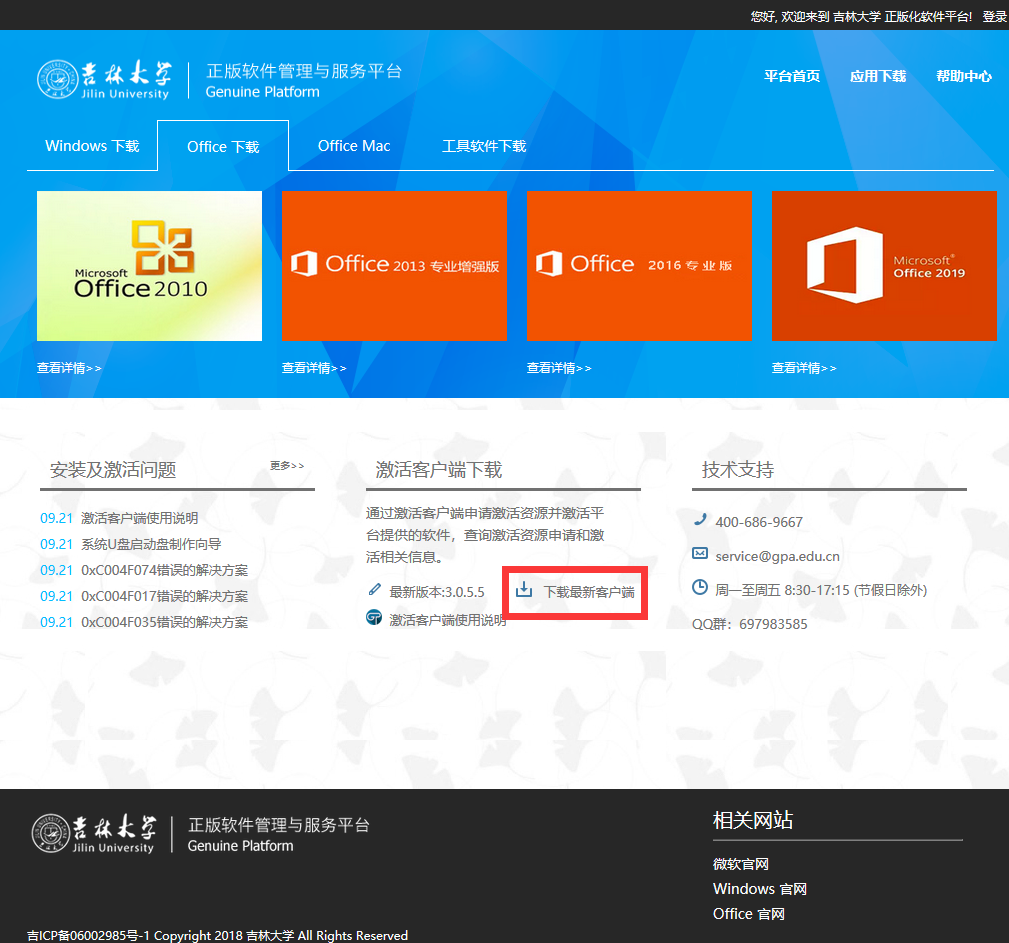Open the 0xC004F074错误的解决方案 article
Image resolution: width=1009 pixels, height=943 pixels.
click(164, 570)
